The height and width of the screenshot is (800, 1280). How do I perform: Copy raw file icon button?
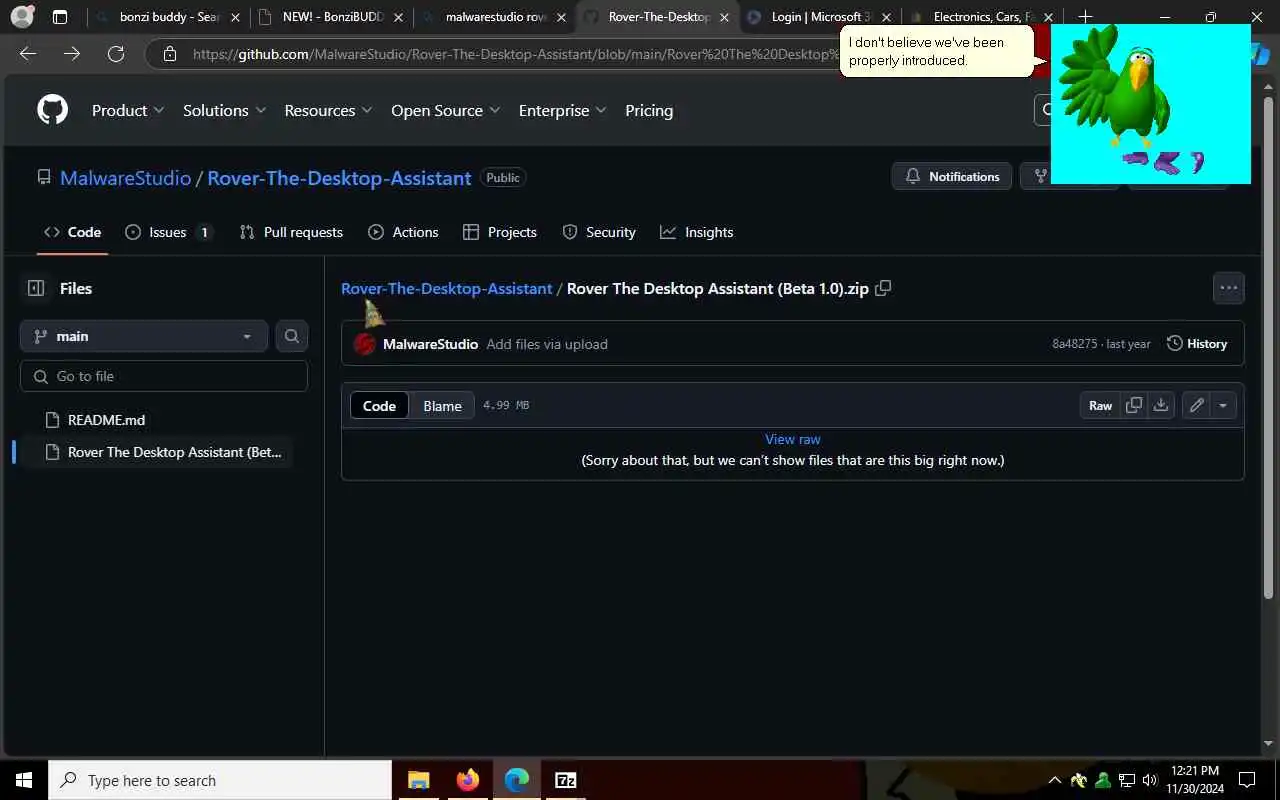coord(1134,405)
